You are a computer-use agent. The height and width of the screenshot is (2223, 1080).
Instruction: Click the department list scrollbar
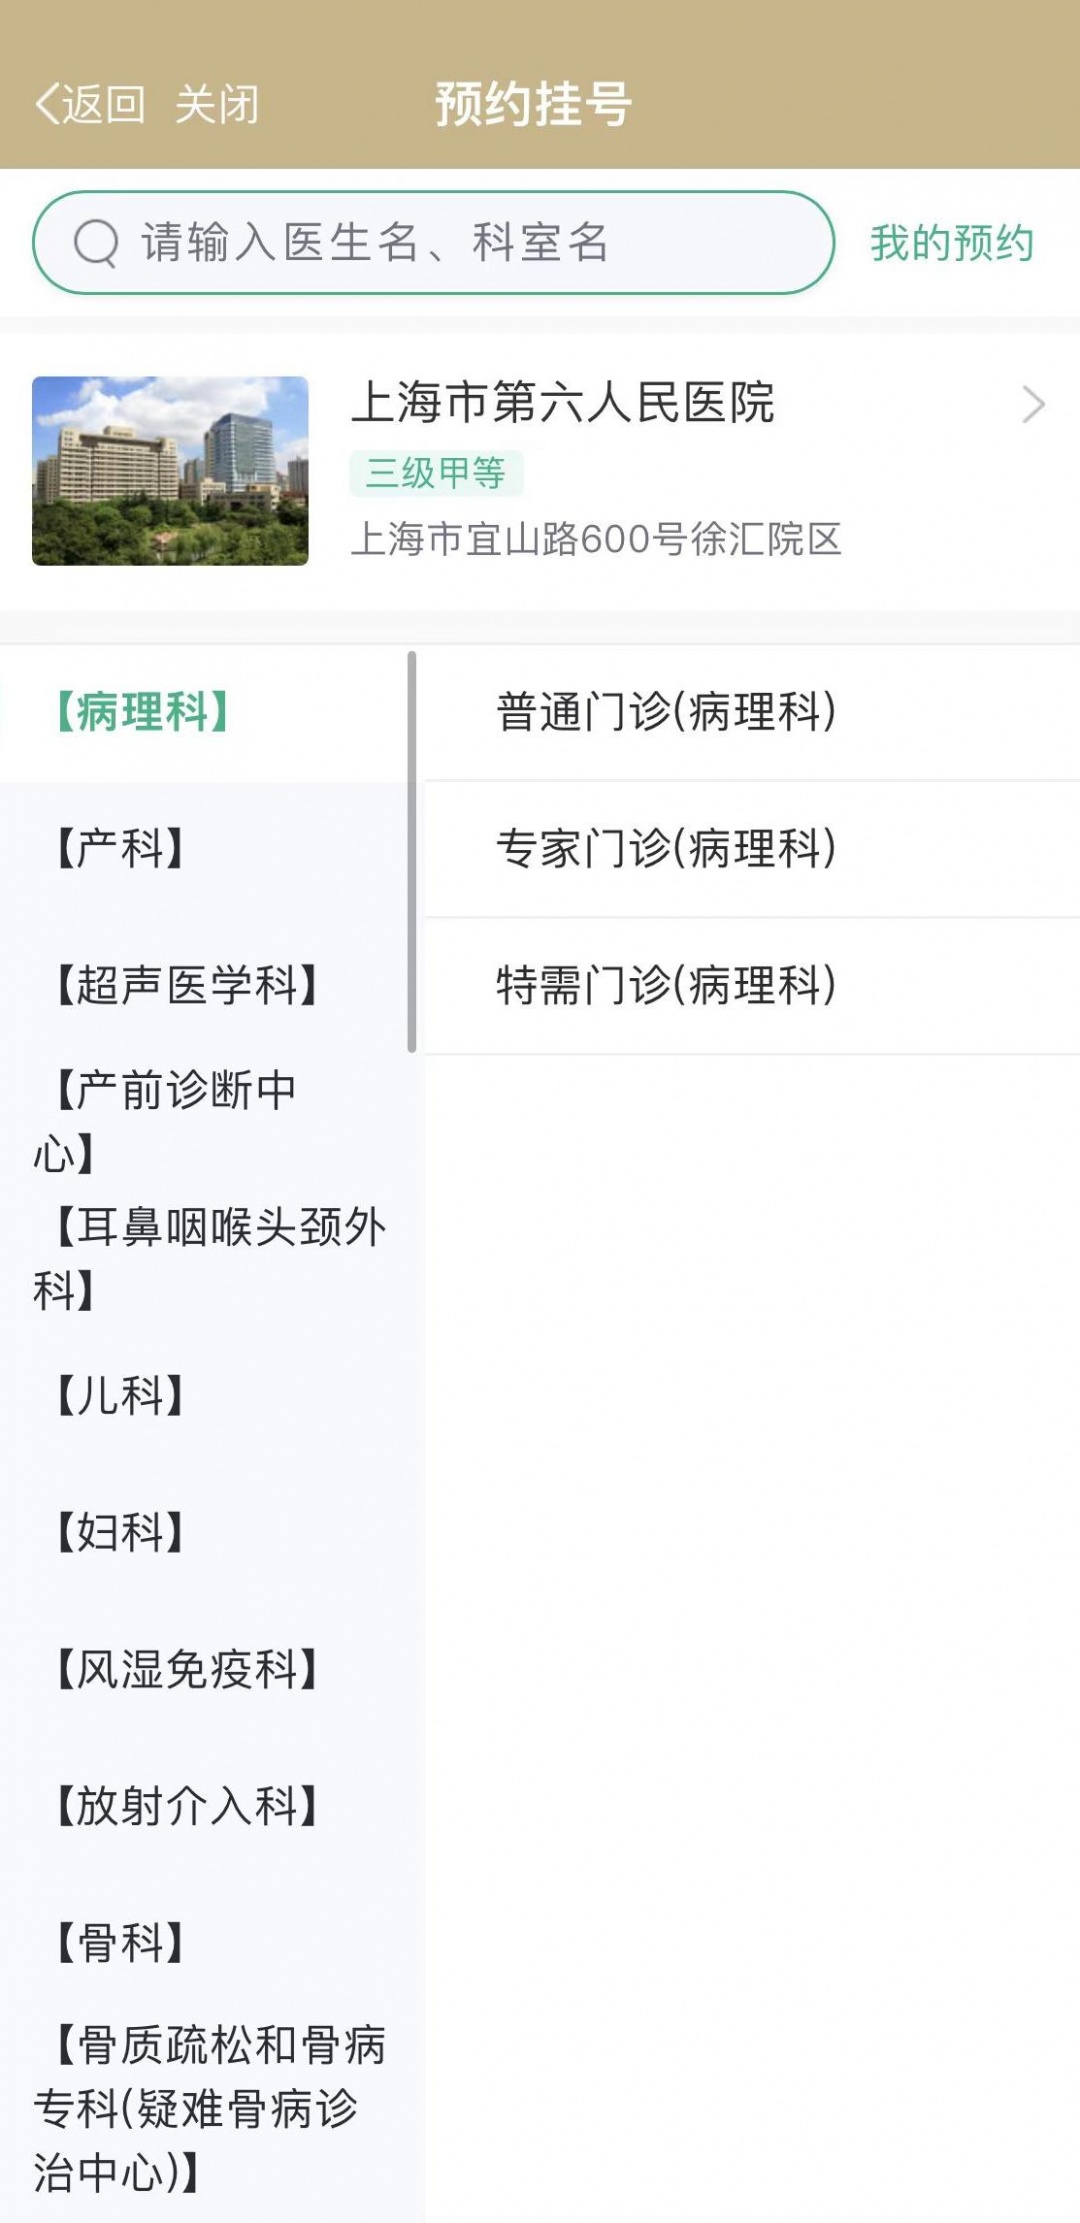point(411,851)
